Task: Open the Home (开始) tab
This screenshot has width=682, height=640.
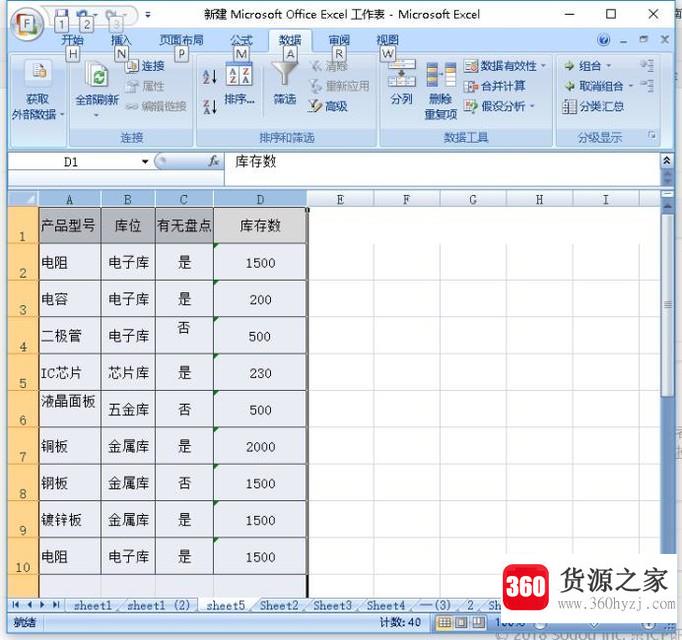Action: (x=72, y=40)
